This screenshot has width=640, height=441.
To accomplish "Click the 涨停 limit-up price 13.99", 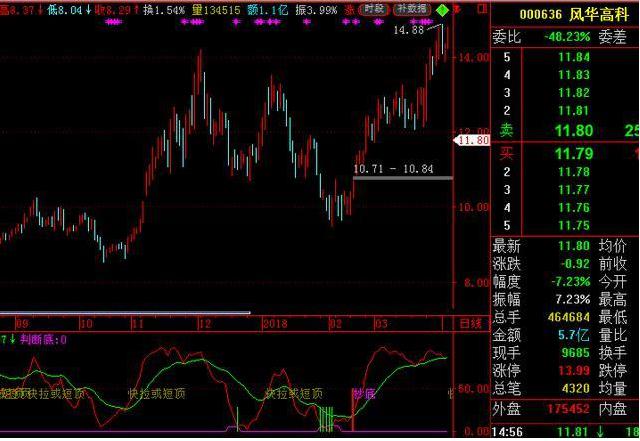I will point(574,371).
